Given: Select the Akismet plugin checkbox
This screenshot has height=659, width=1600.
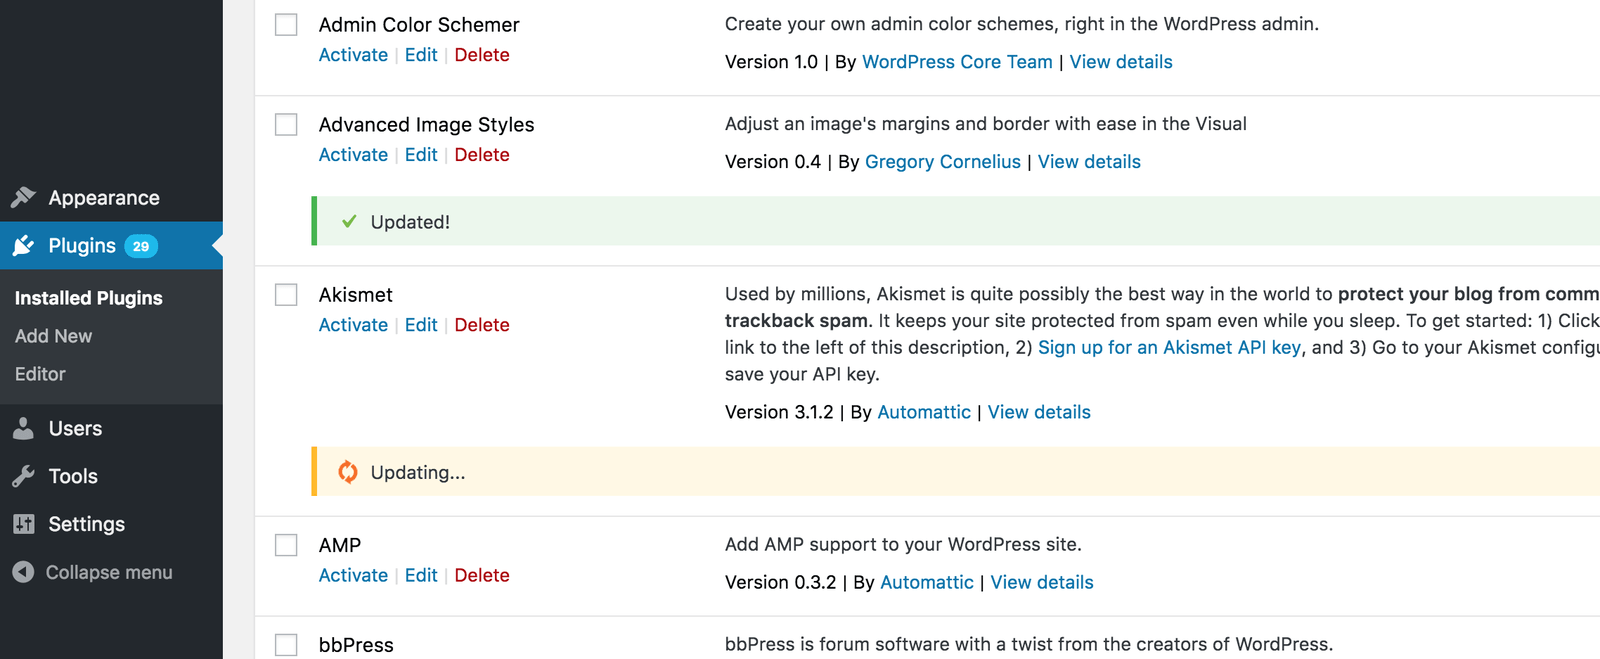Looking at the screenshot, I should (286, 294).
